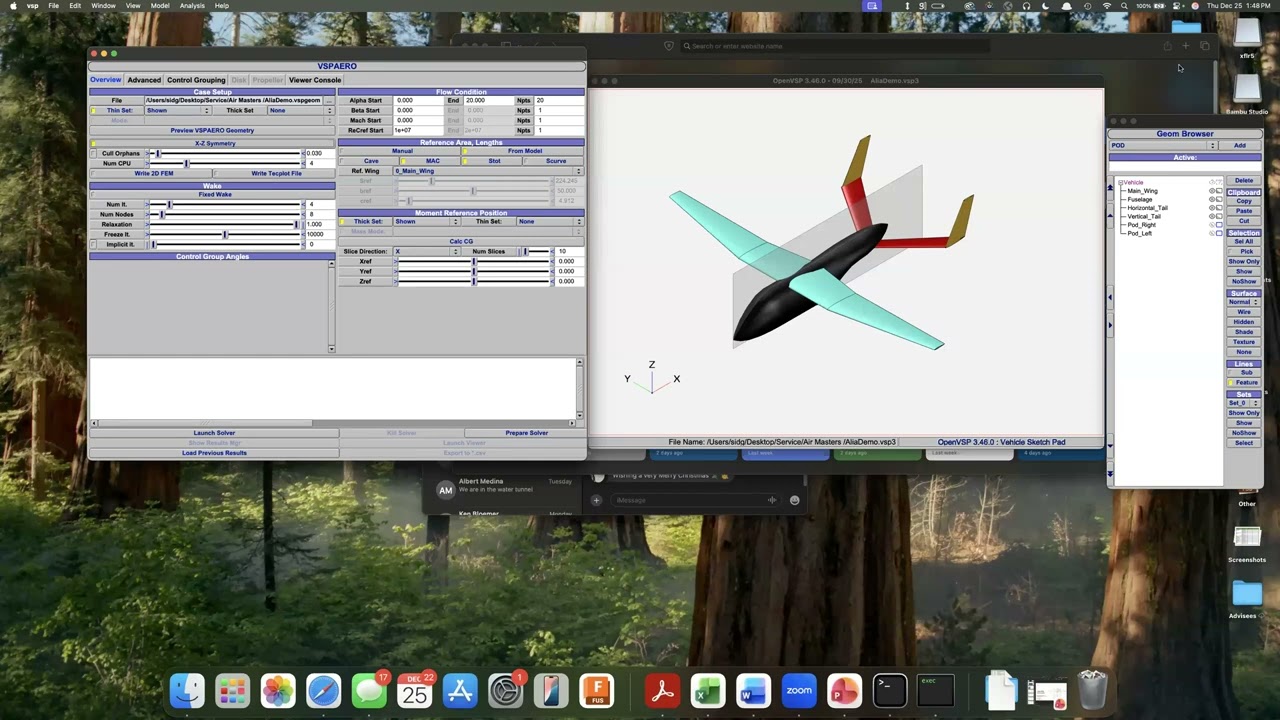Collapse the Vehicle tree node
Image resolution: width=1280 pixels, height=720 pixels.
[x=1120, y=182]
